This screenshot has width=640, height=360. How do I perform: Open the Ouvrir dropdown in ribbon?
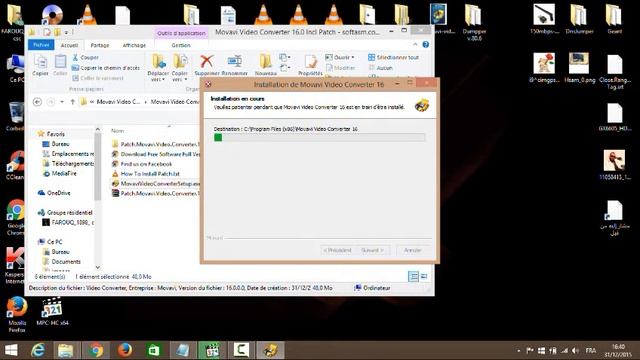coord(340,58)
